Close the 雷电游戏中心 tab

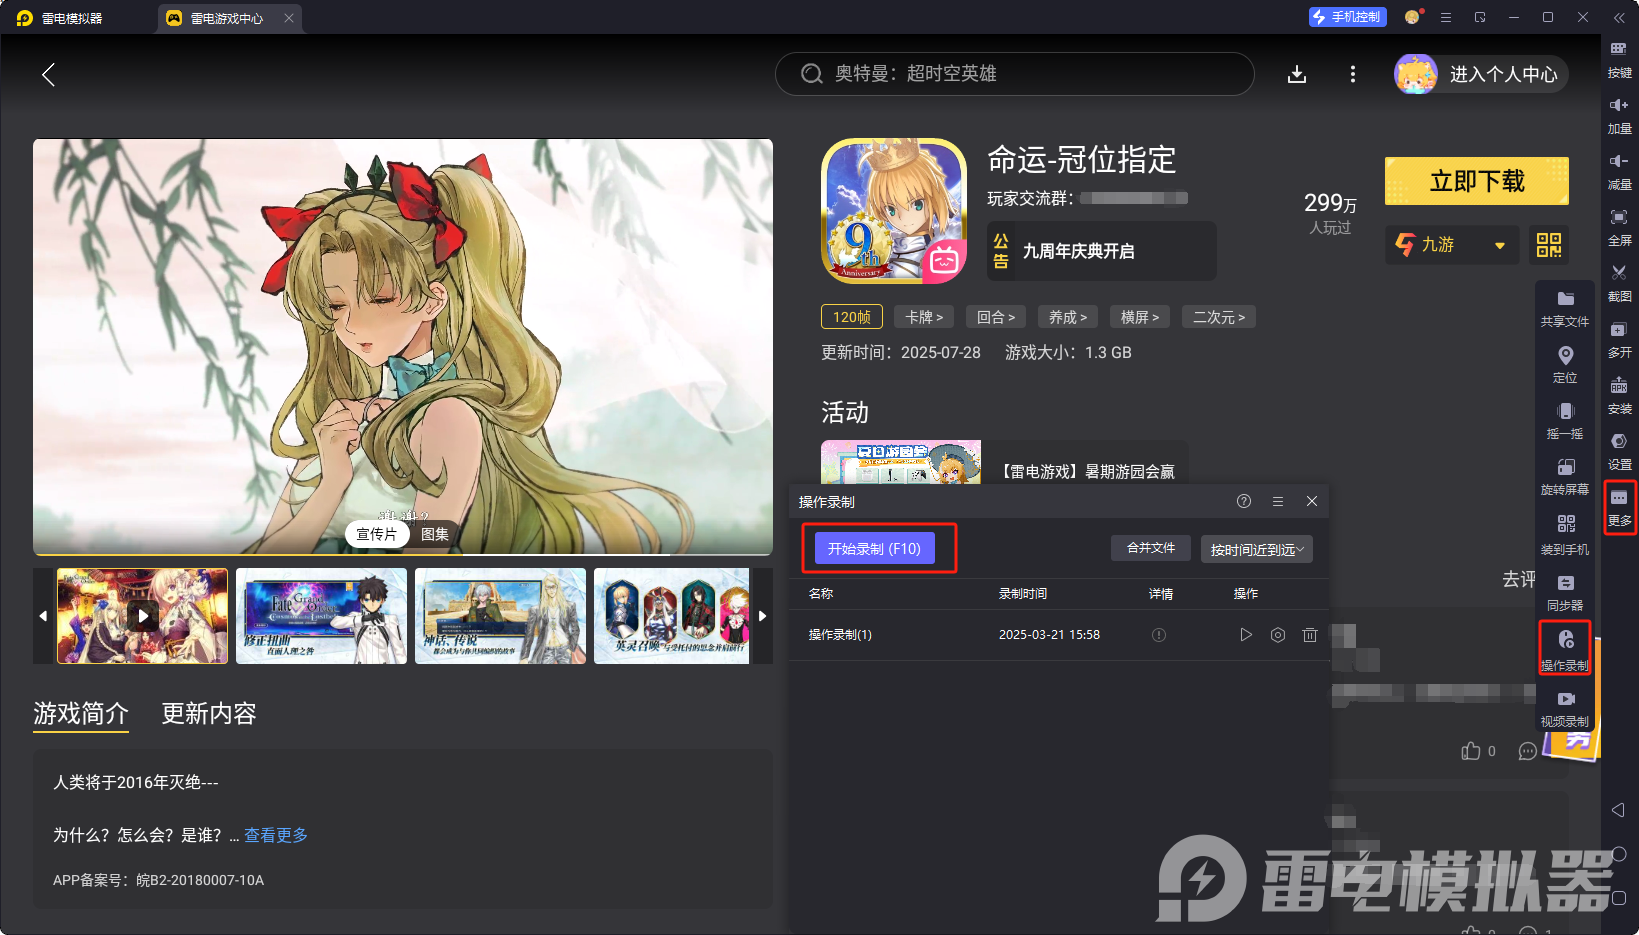tap(289, 18)
